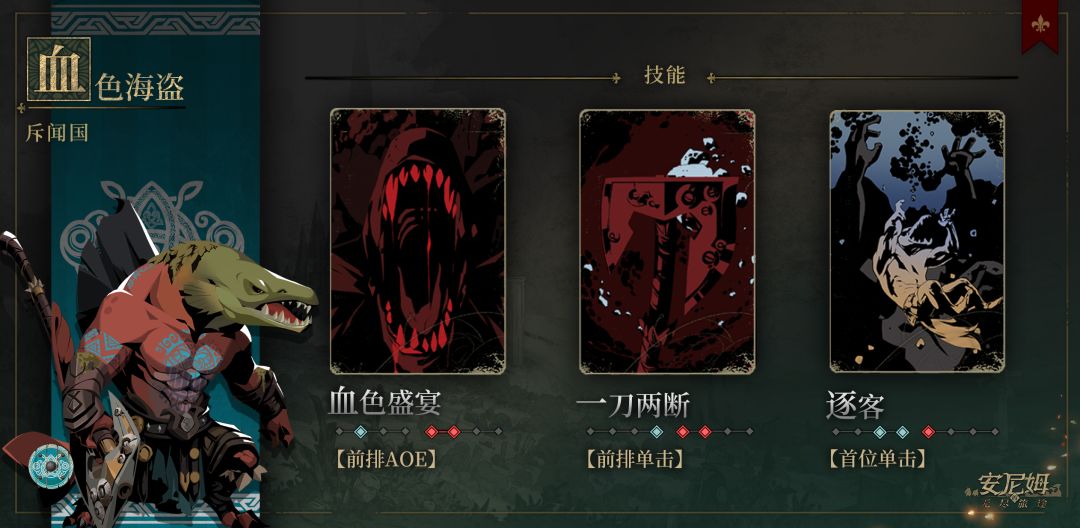Click the round teal shield icon
The image size is (1080, 528).
pos(50,467)
